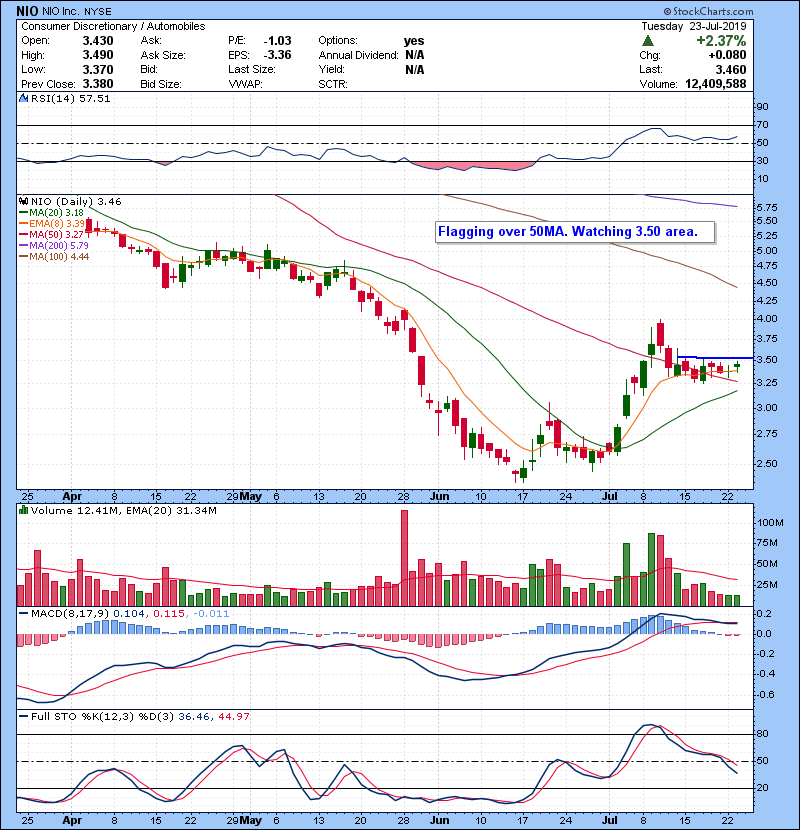
Task: Click the 'VWAP:' label
Action: [246, 84]
